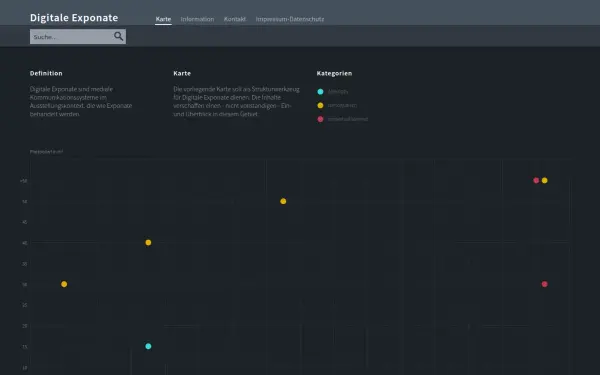600x375 pixels.
Task: Select the yellow data point at level 50
Action: 283,201
